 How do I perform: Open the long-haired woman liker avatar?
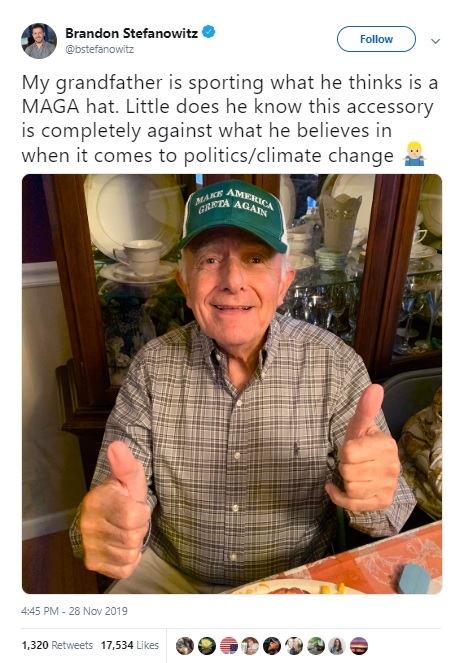[337, 646]
